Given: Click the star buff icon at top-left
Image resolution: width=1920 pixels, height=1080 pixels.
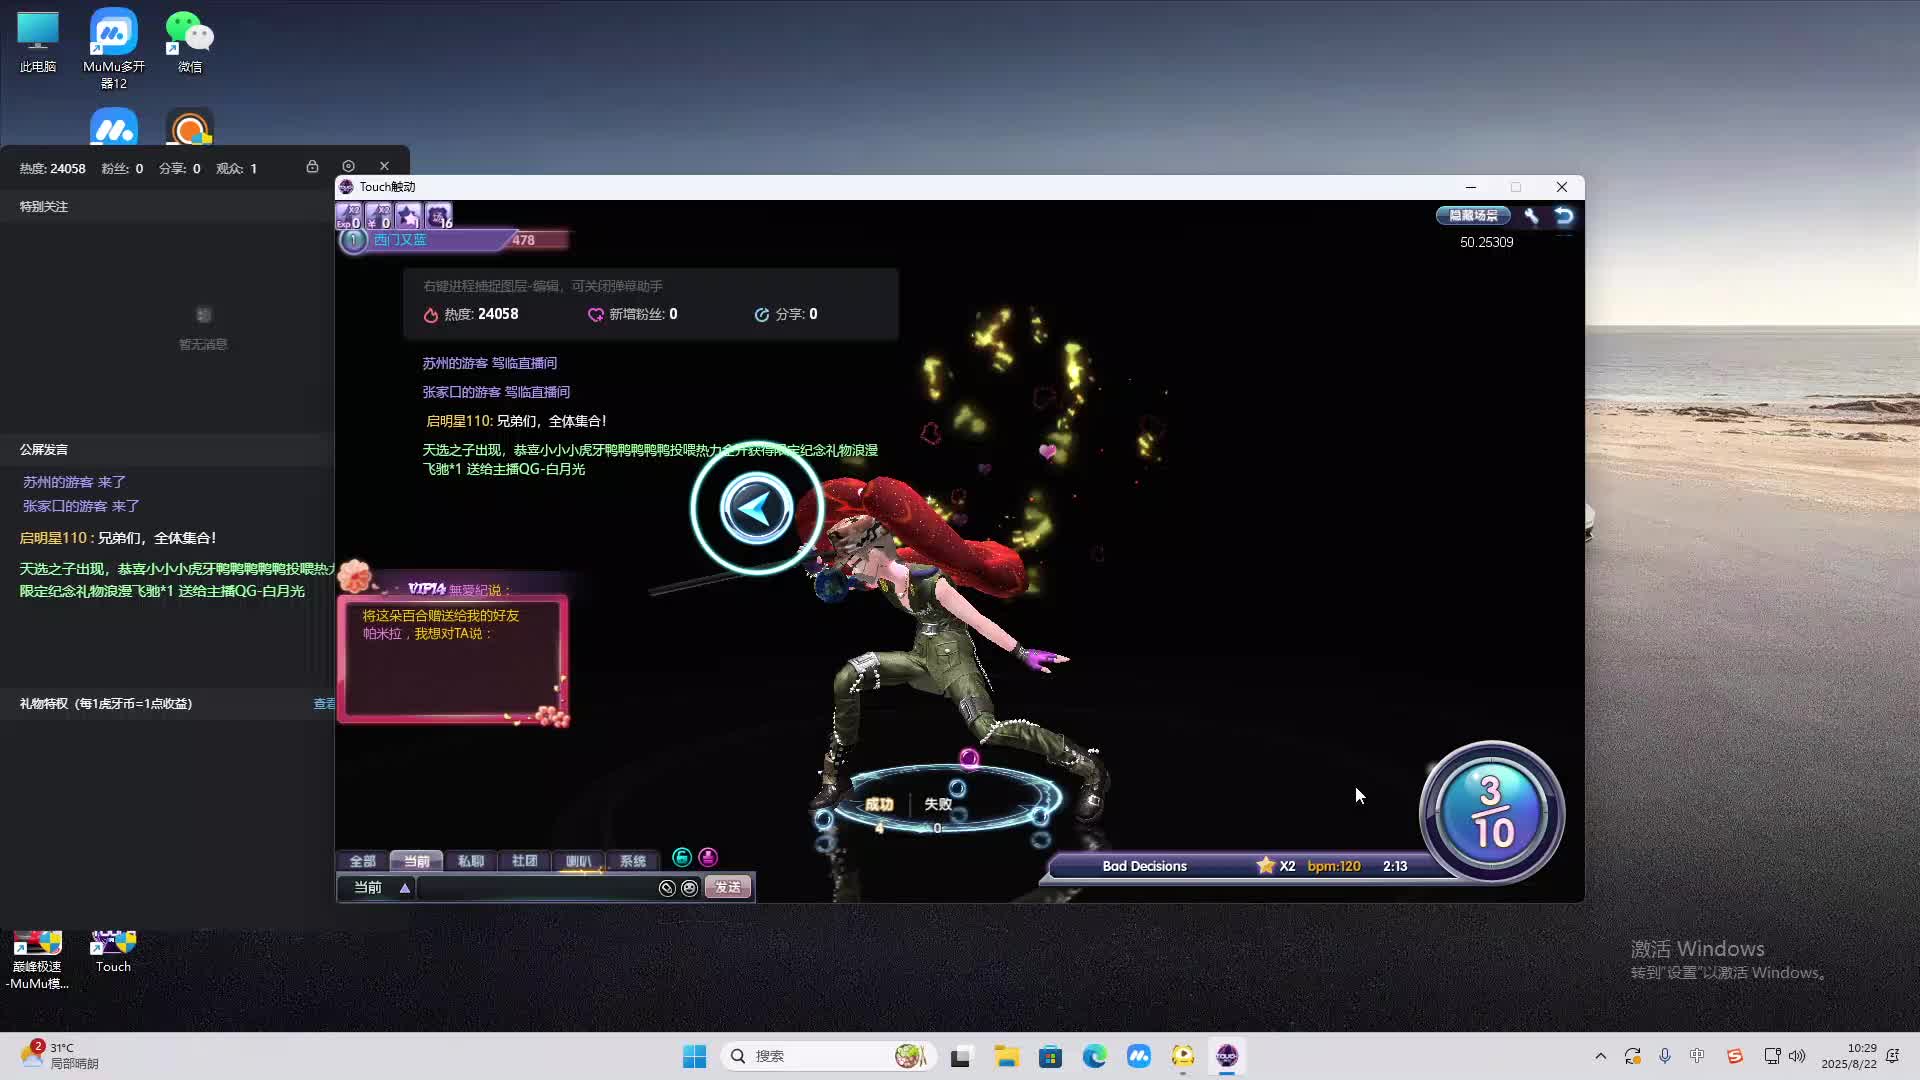Looking at the screenshot, I should 408,216.
